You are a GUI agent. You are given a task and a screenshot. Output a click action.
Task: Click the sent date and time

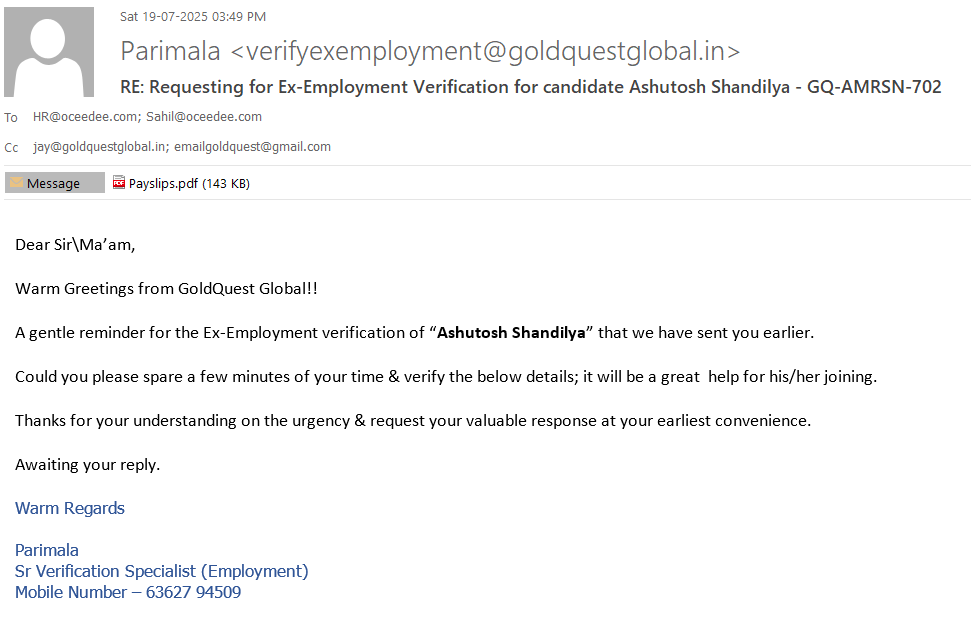(193, 17)
